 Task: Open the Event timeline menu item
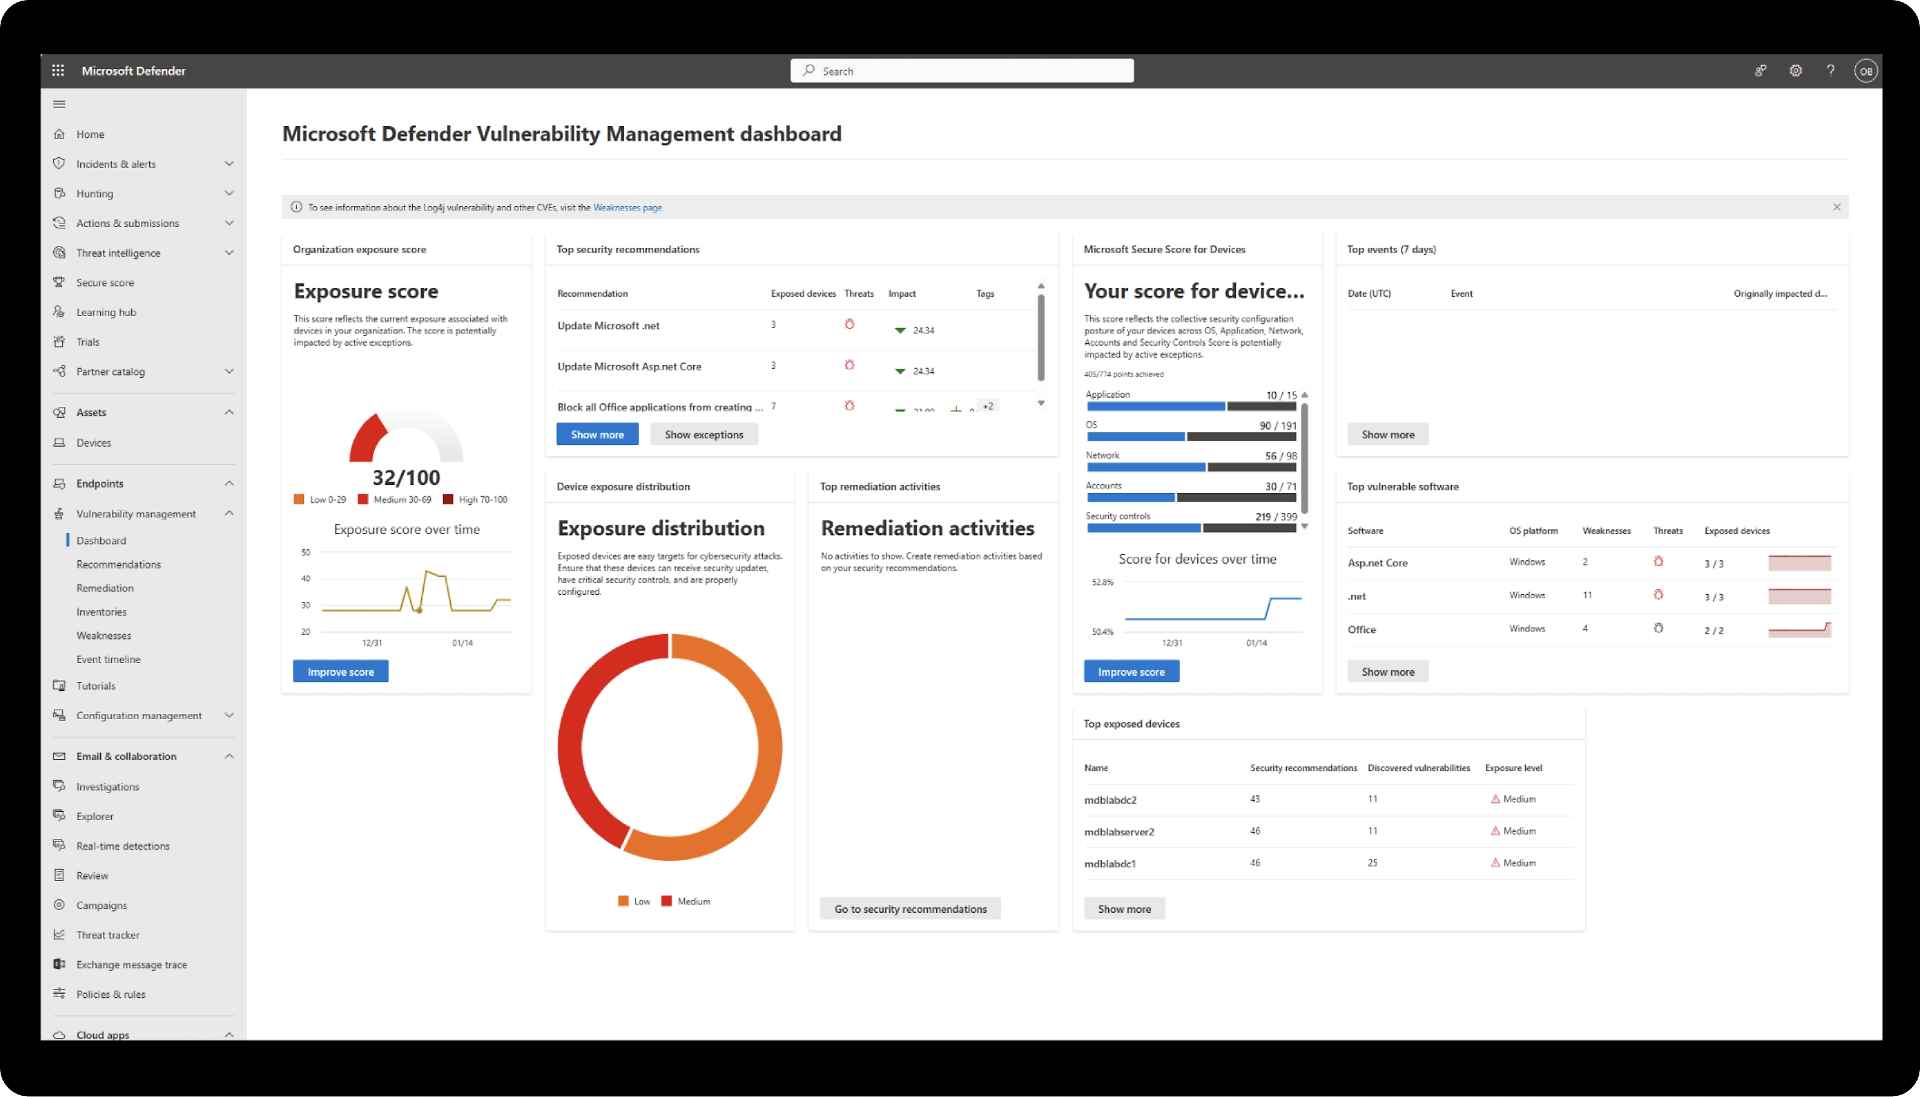pyautogui.click(x=108, y=659)
